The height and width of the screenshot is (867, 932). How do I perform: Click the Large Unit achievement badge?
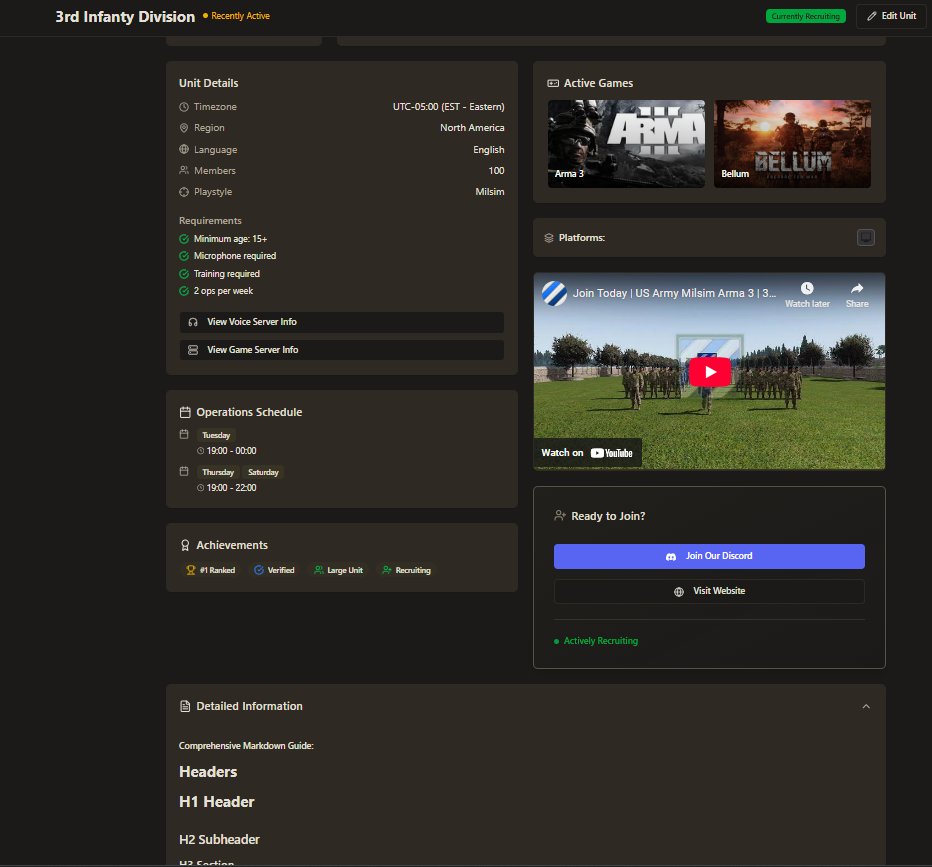[338, 570]
